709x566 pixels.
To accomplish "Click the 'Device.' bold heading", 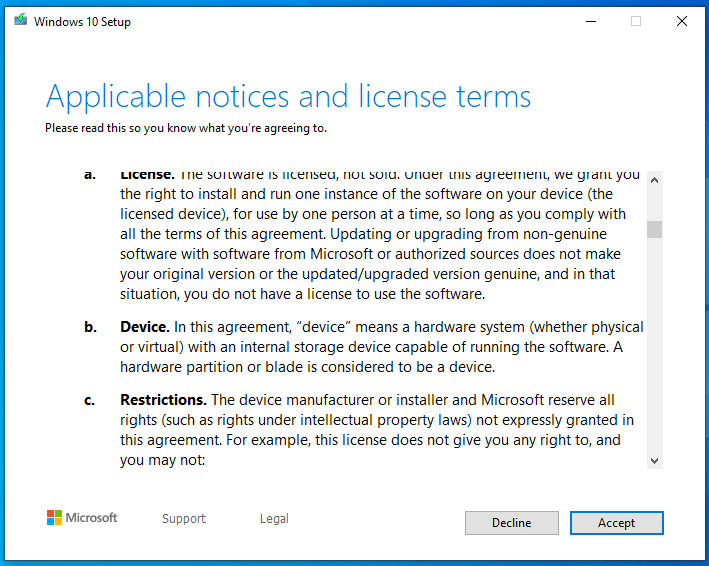I will point(145,327).
